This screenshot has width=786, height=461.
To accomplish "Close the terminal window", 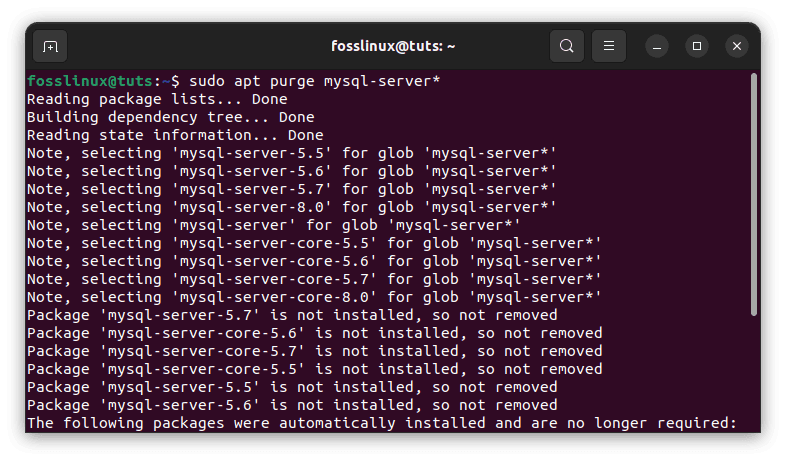I will pos(737,46).
